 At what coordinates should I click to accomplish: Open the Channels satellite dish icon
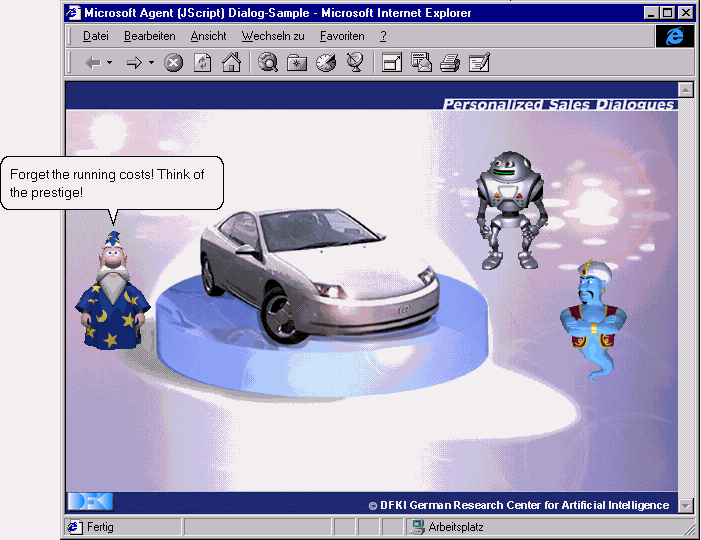(x=355, y=62)
